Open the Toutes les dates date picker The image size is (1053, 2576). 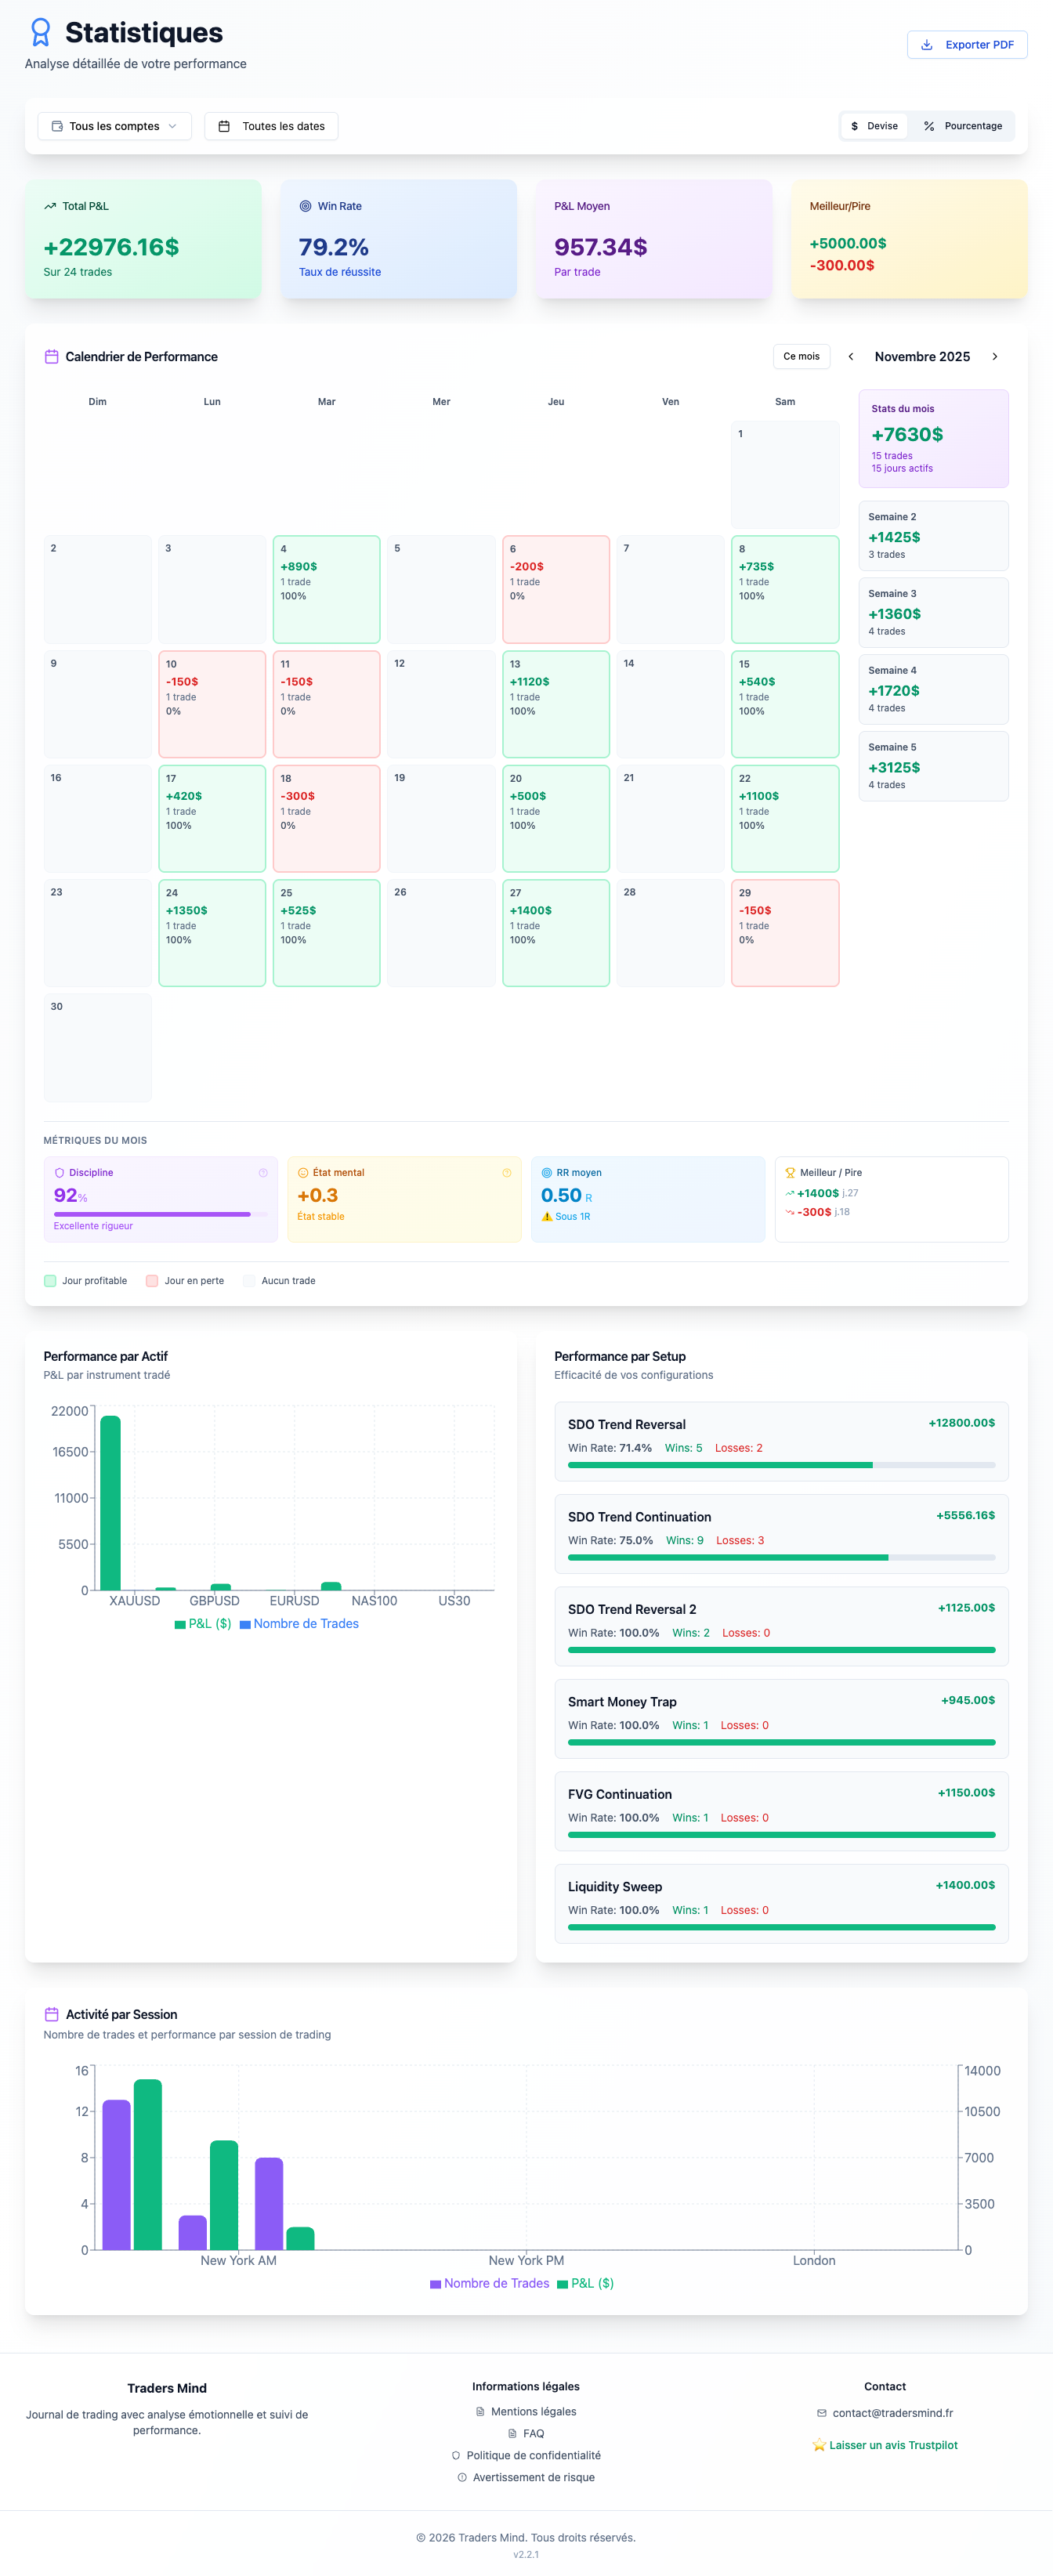coord(271,126)
